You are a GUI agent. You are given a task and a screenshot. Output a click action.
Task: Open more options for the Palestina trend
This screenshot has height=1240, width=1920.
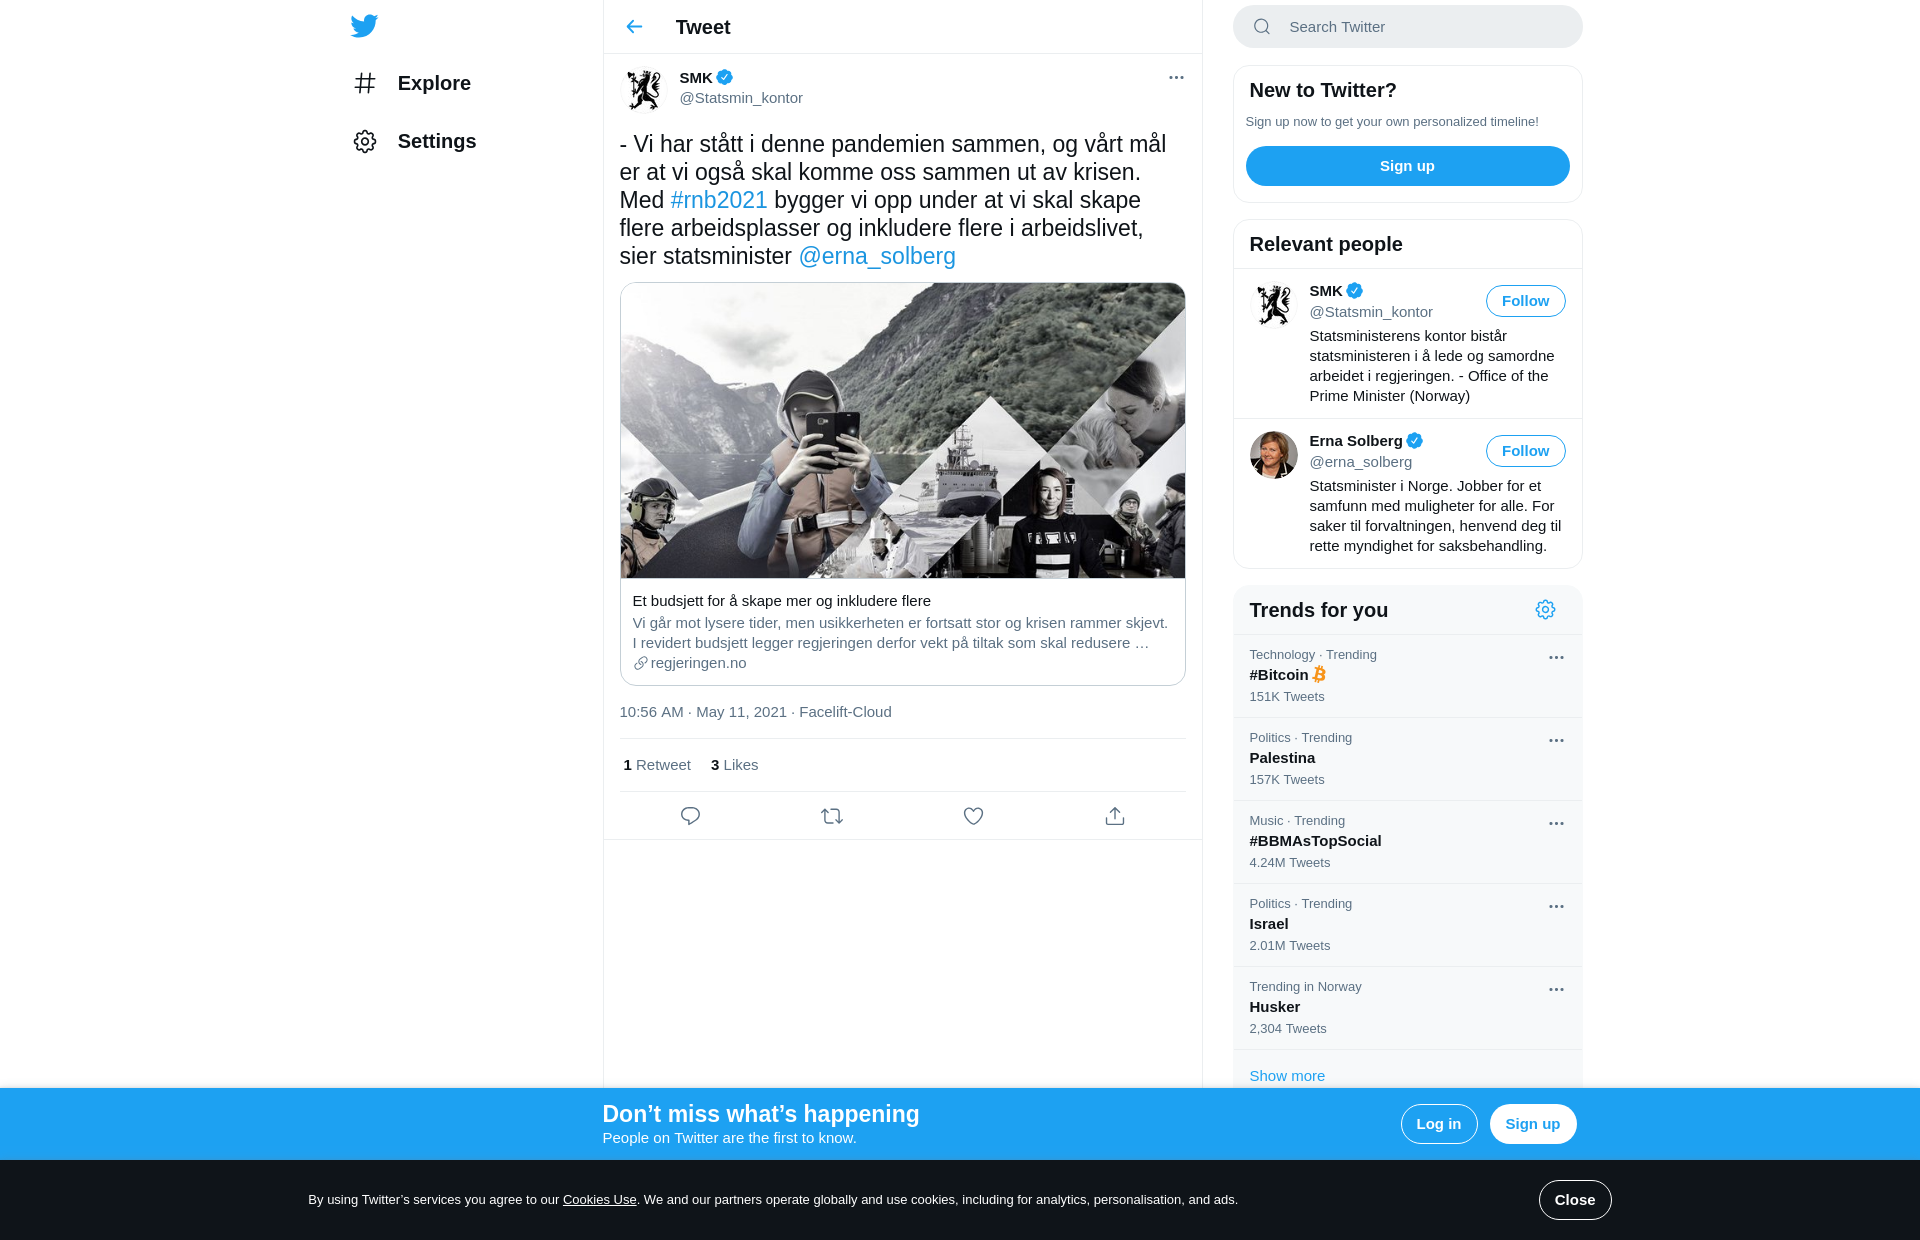(x=1556, y=741)
